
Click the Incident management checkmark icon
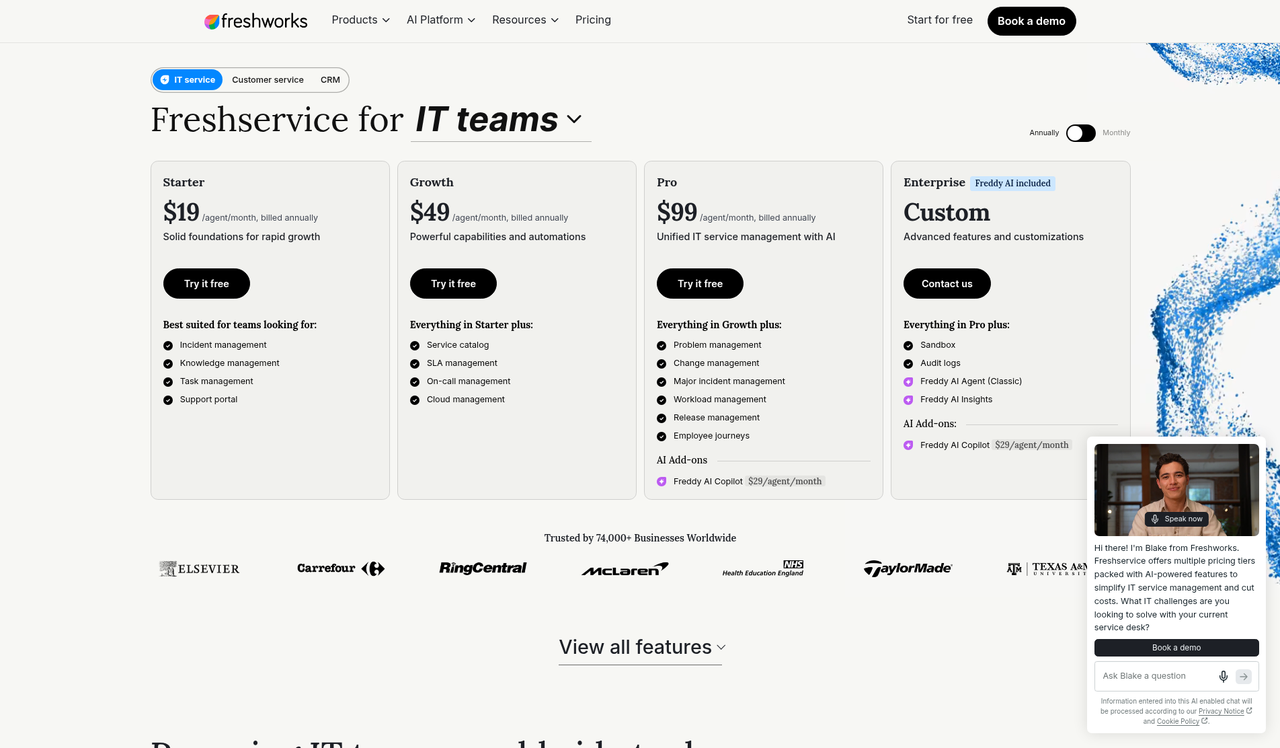tap(168, 346)
